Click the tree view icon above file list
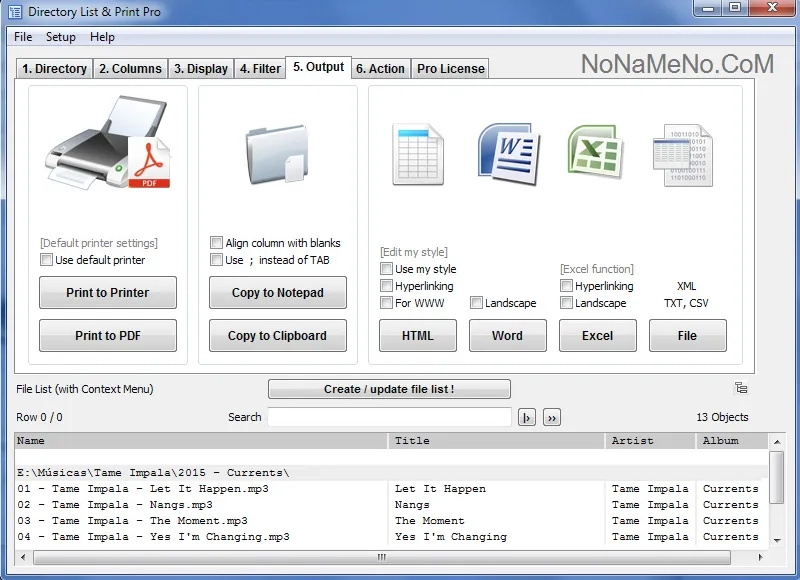This screenshot has width=800, height=580. pos(741,388)
